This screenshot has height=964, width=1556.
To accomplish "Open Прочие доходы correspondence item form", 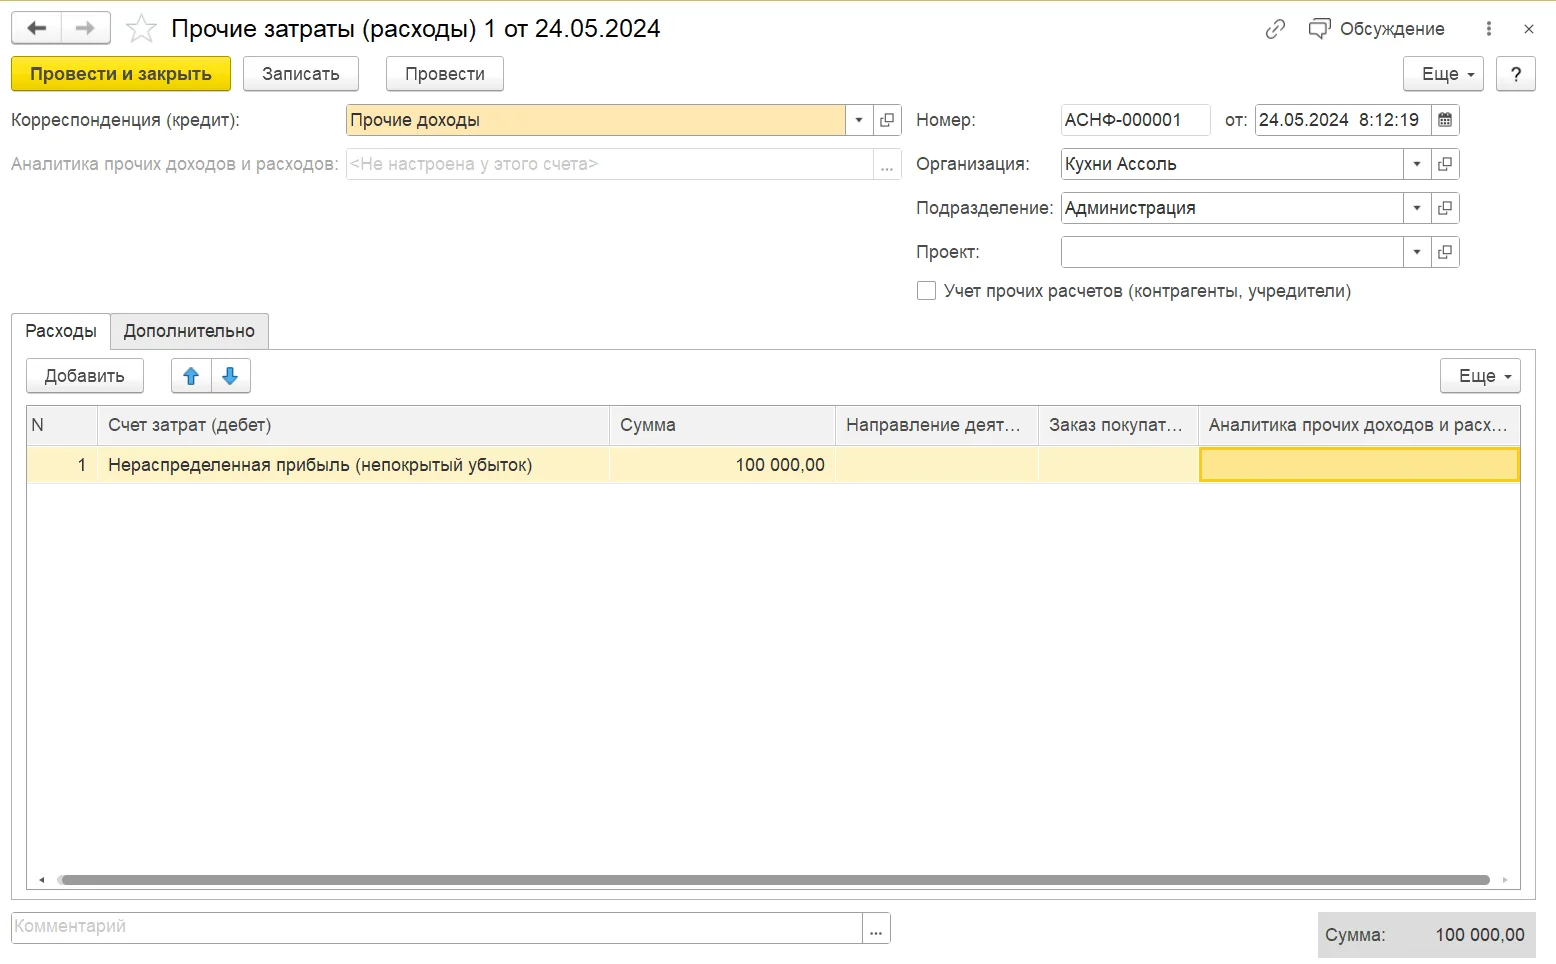I will point(887,120).
